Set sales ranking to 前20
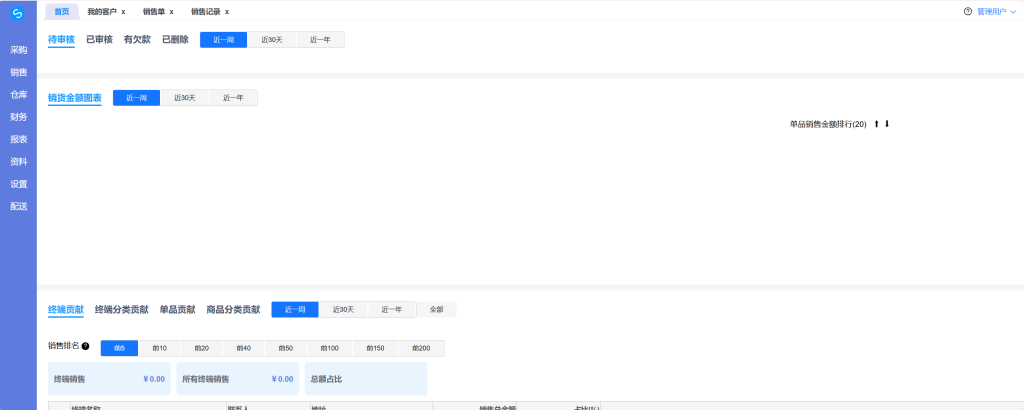Image resolution: width=1024 pixels, height=410 pixels. coord(202,349)
